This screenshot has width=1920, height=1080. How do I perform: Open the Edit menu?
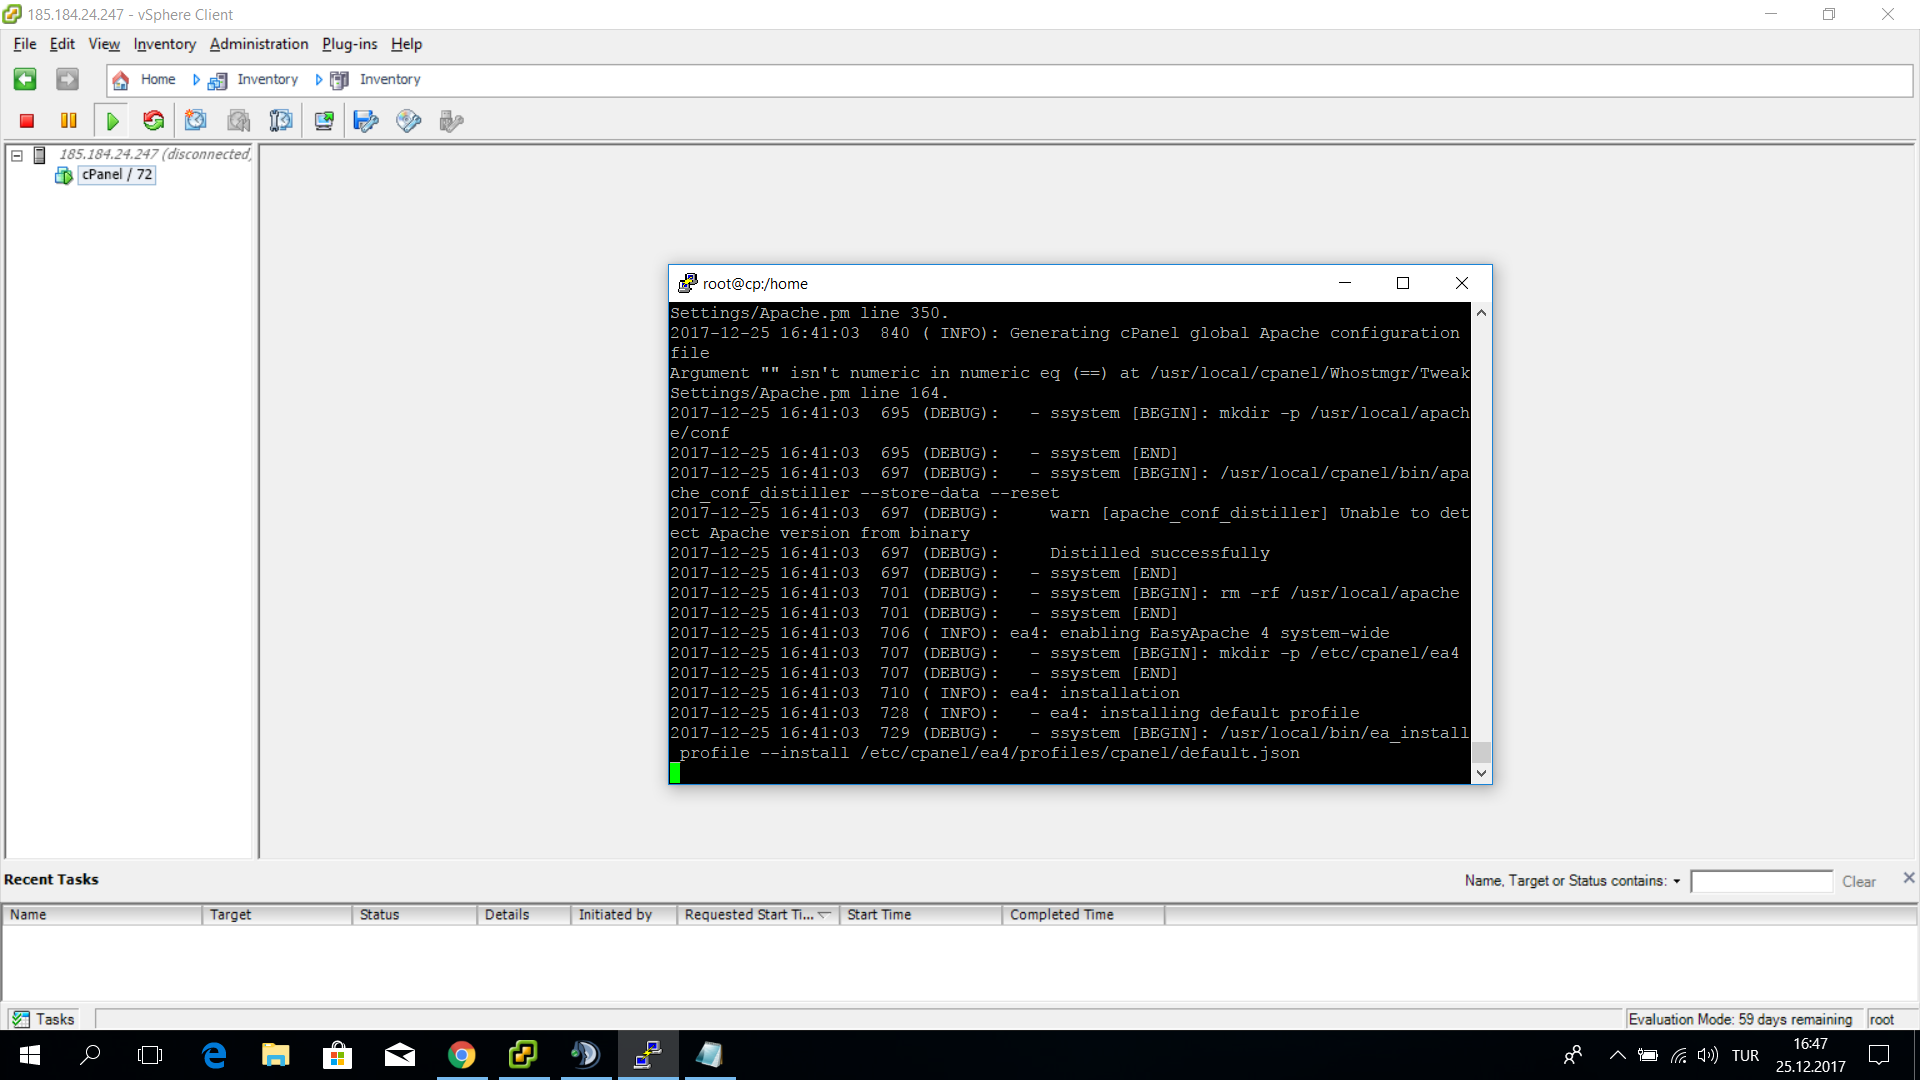[62, 44]
